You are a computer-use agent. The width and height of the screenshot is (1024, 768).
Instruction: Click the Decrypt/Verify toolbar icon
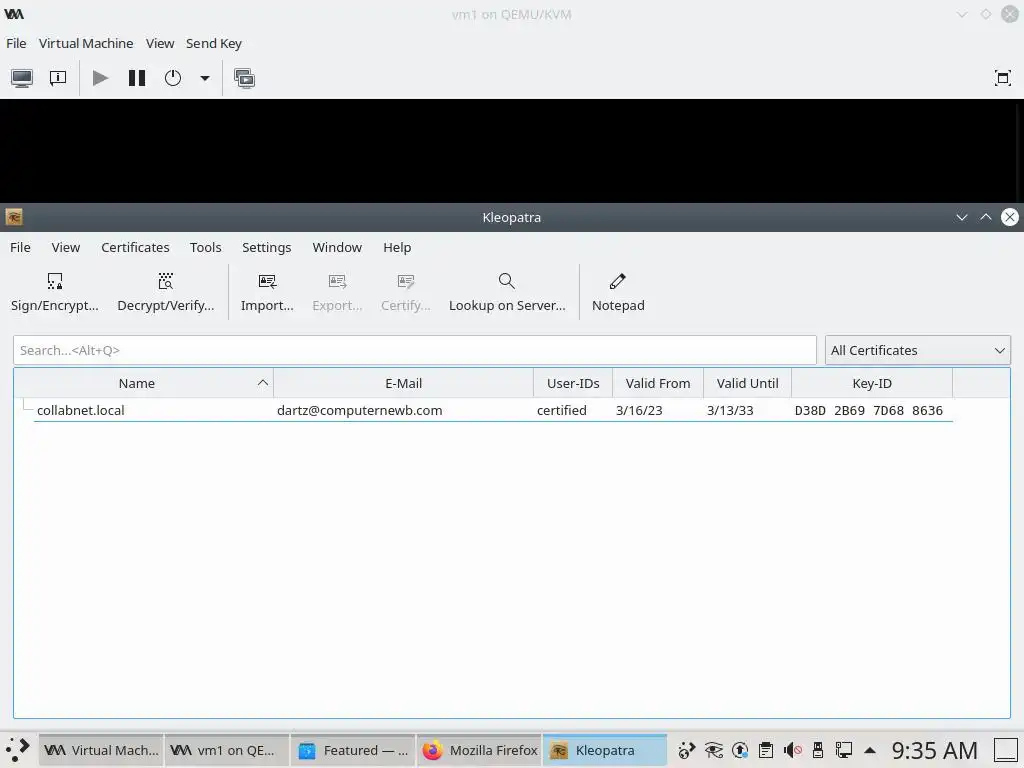point(166,281)
